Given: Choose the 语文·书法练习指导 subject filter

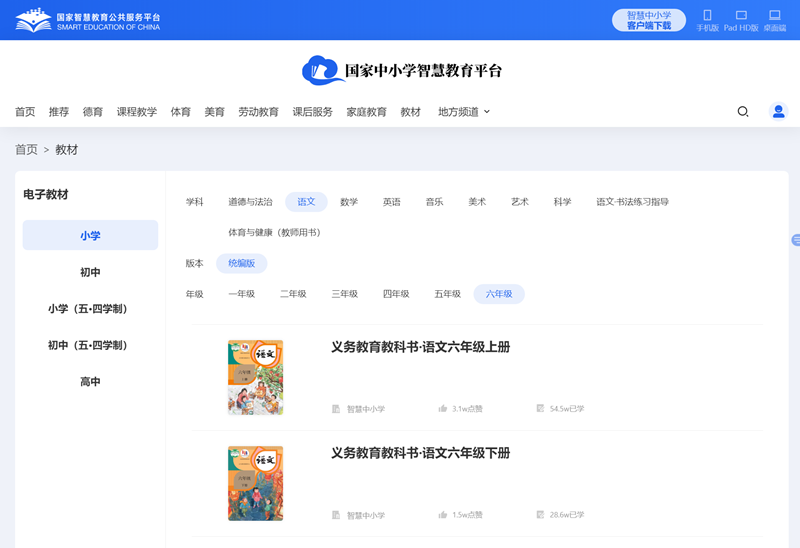Looking at the screenshot, I should point(633,202).
